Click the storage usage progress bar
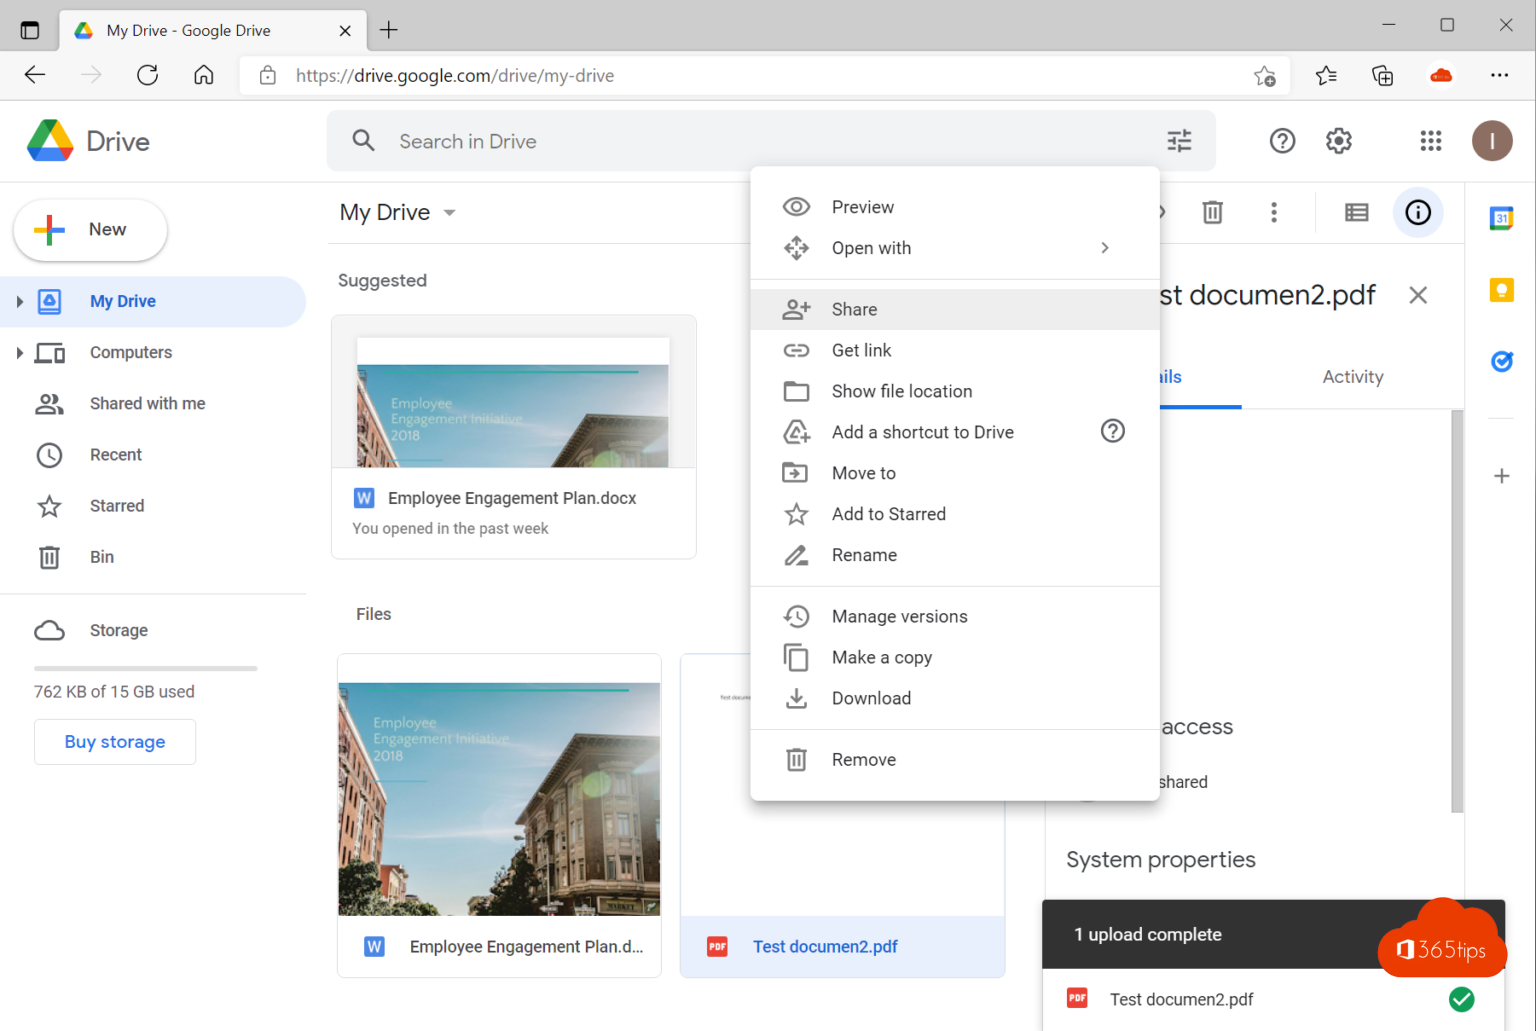Viewport: 1536px width, 1031px height. [144, 667]
